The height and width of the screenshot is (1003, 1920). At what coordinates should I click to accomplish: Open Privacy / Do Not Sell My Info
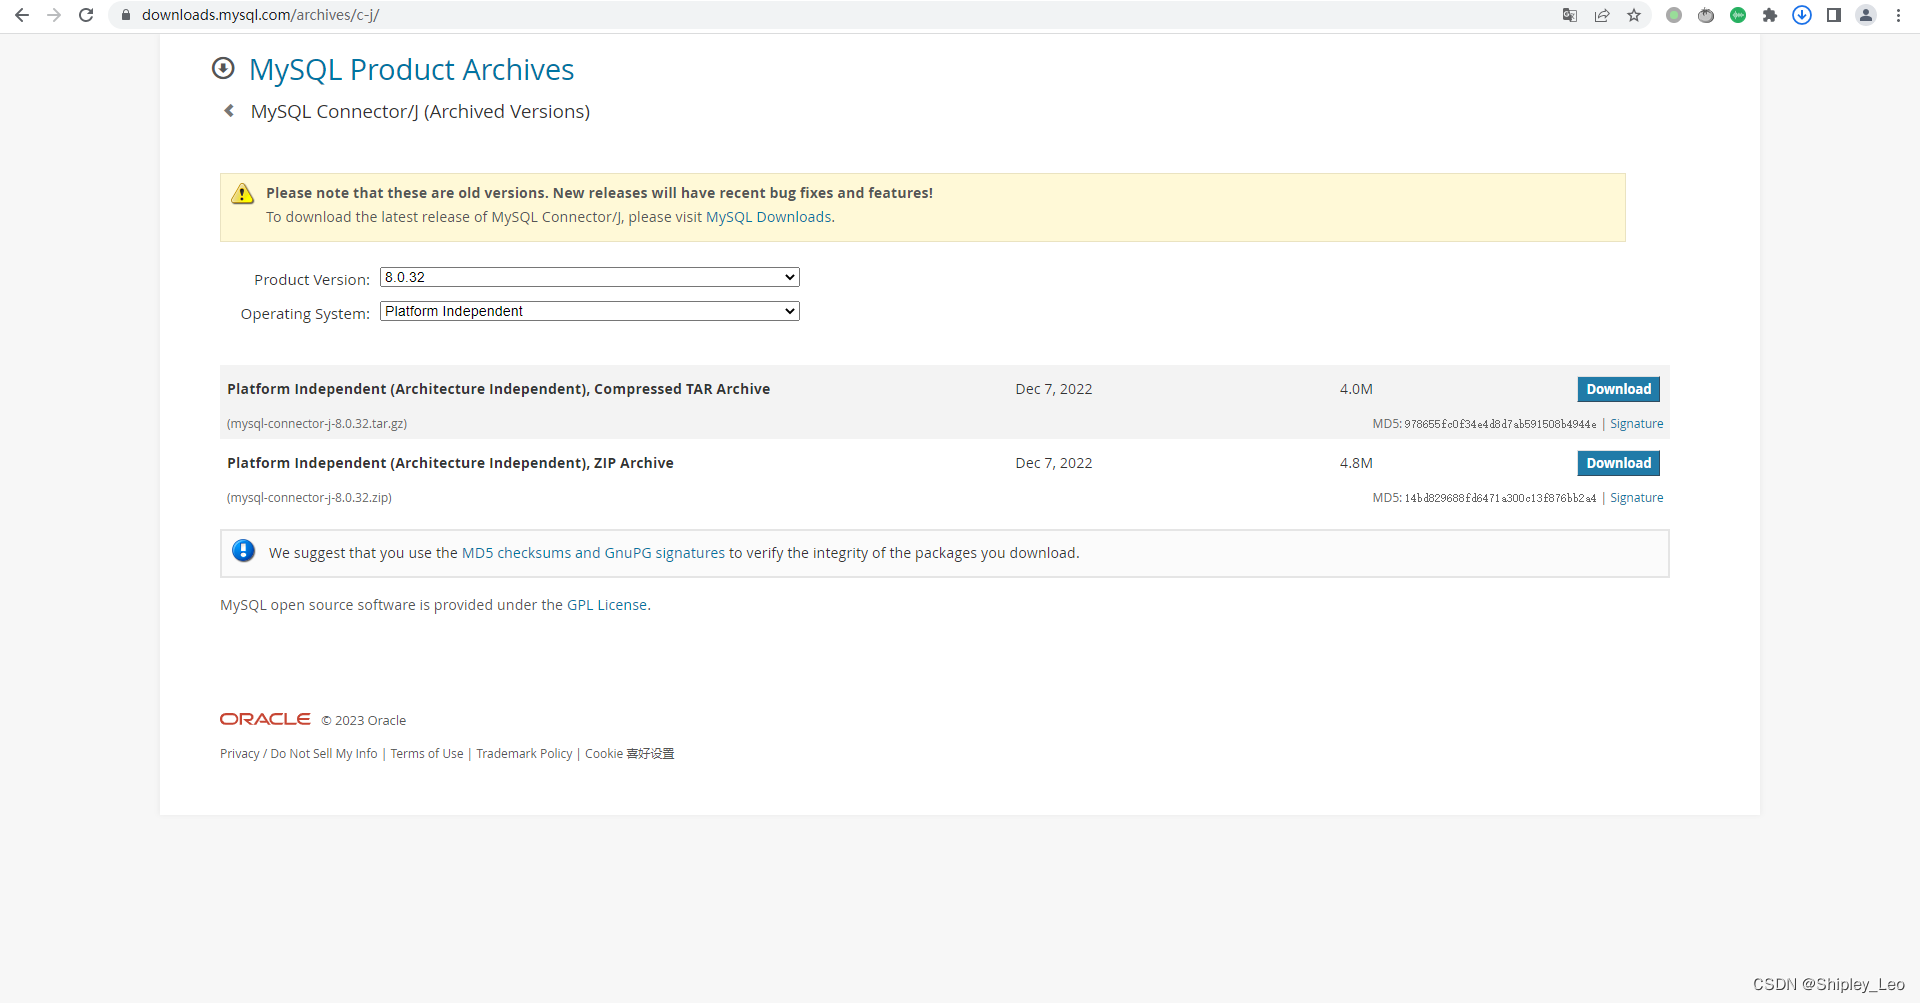(x=299, y=754)
